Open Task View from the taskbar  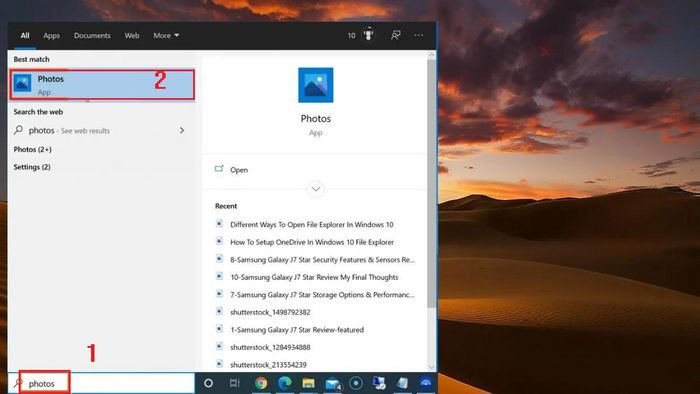click(x=234, y=383)
